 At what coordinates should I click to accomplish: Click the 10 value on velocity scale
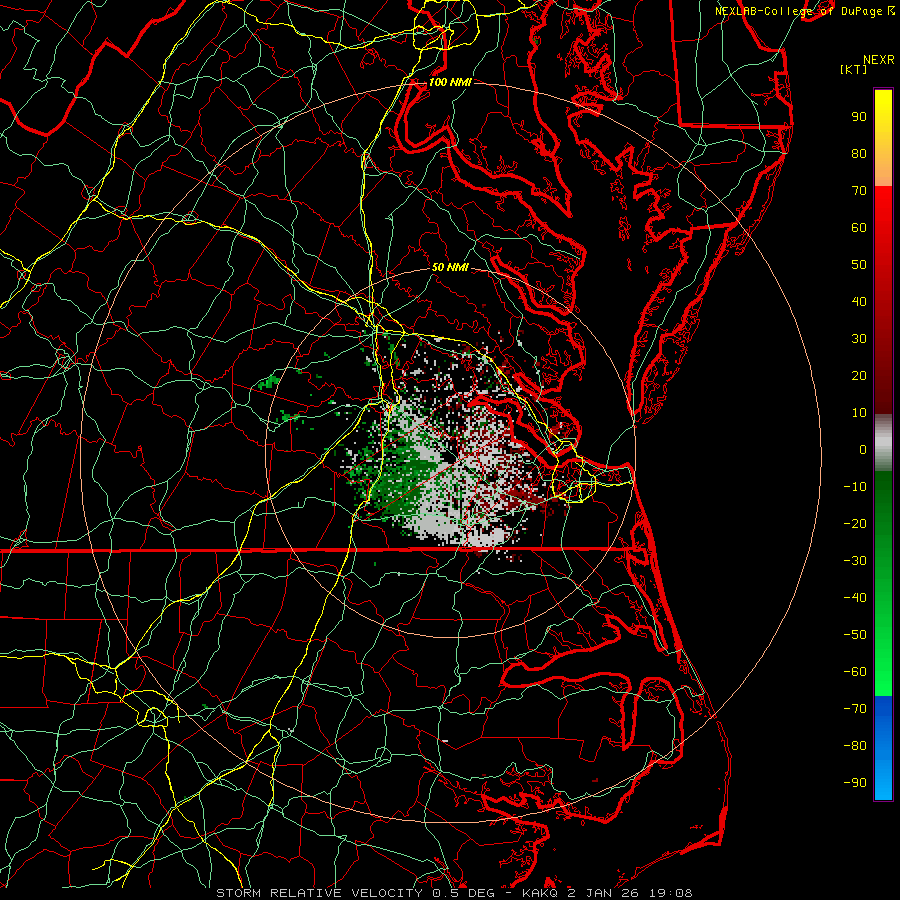click(859, 413)
